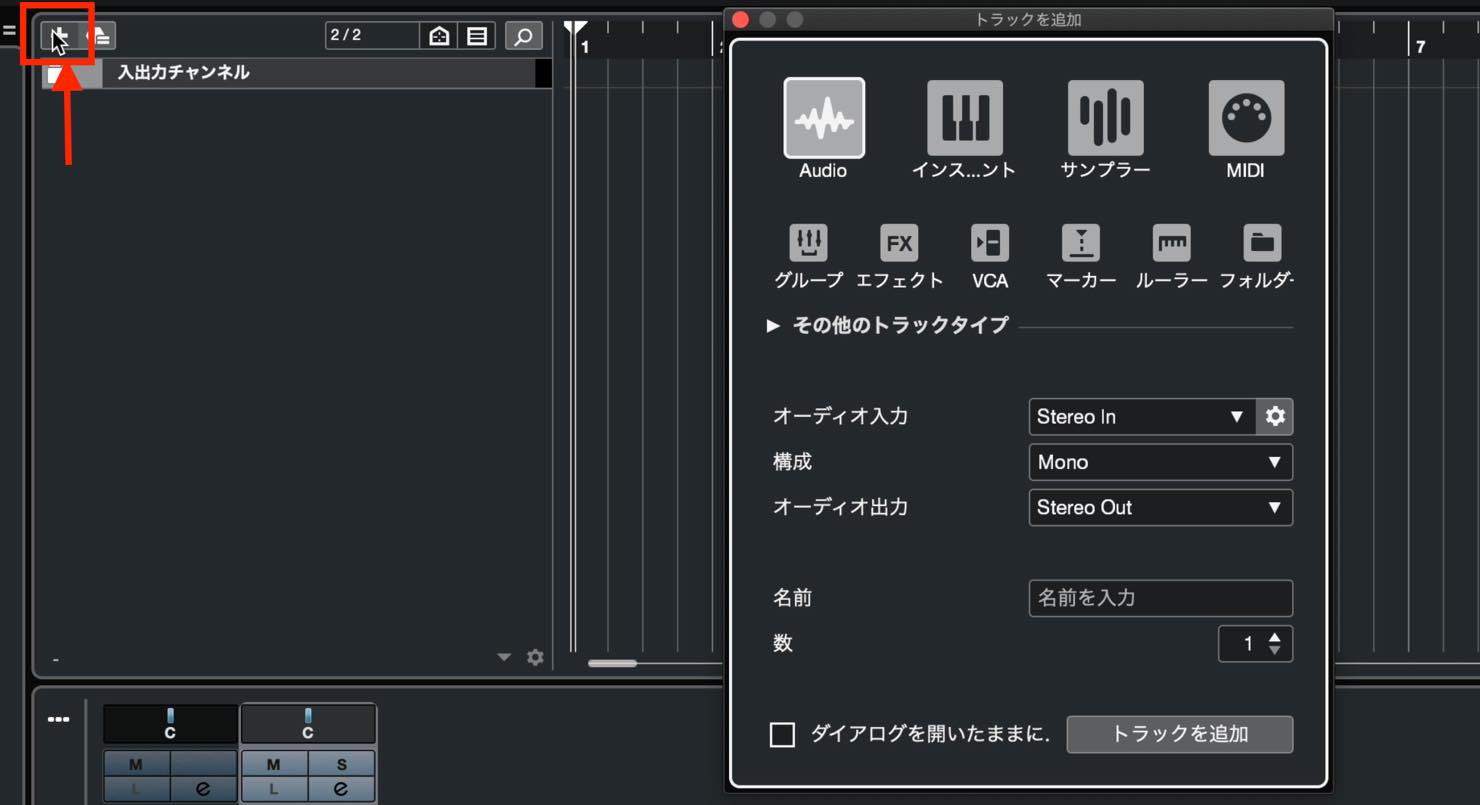Click folder icon of 入出力チャンネル track
Viewport: 1480px width, 805px height.
(57, 73)
